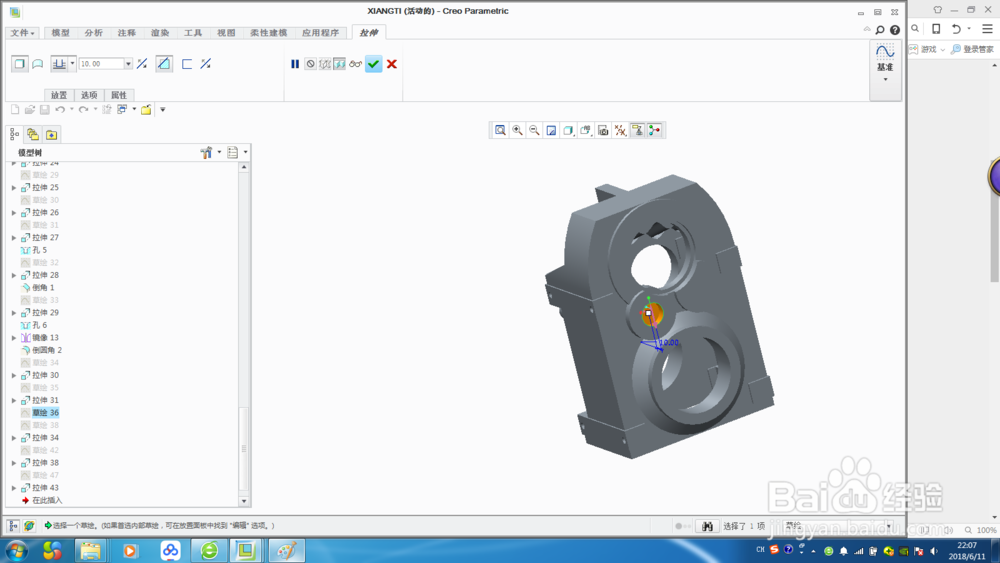Image resolution: width=1000 pixels, height=563 pixels.
Task: Open the command search magnifier icon
Action: 880,30
